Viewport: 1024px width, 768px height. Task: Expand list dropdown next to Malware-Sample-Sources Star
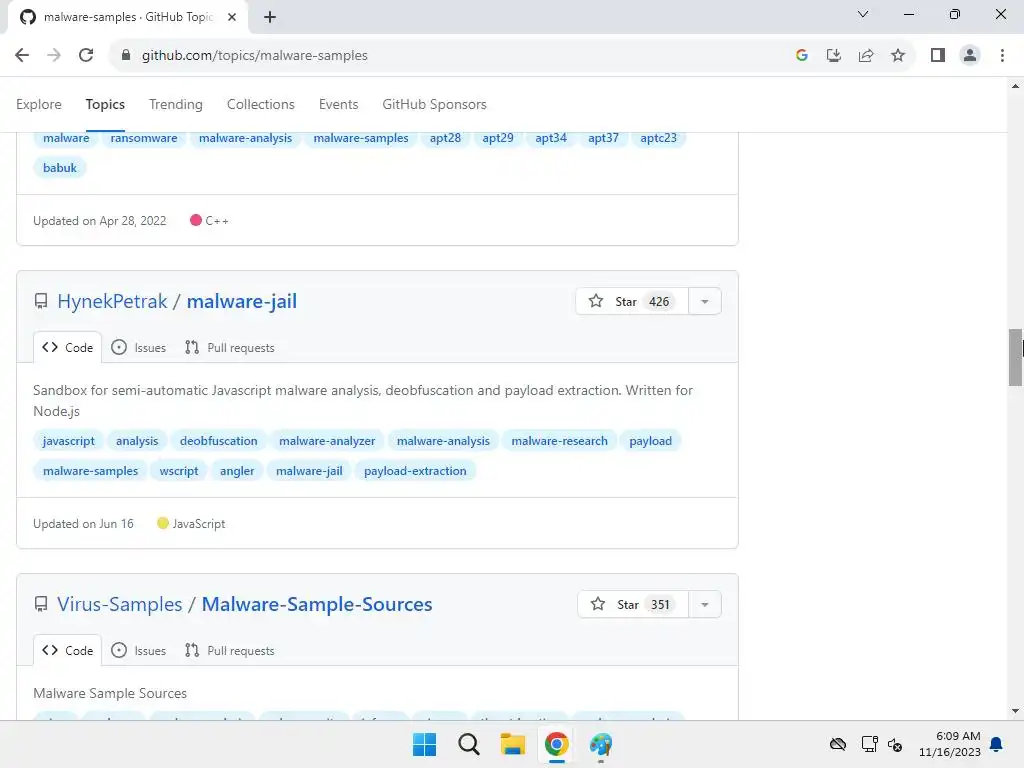coord(705,604)
